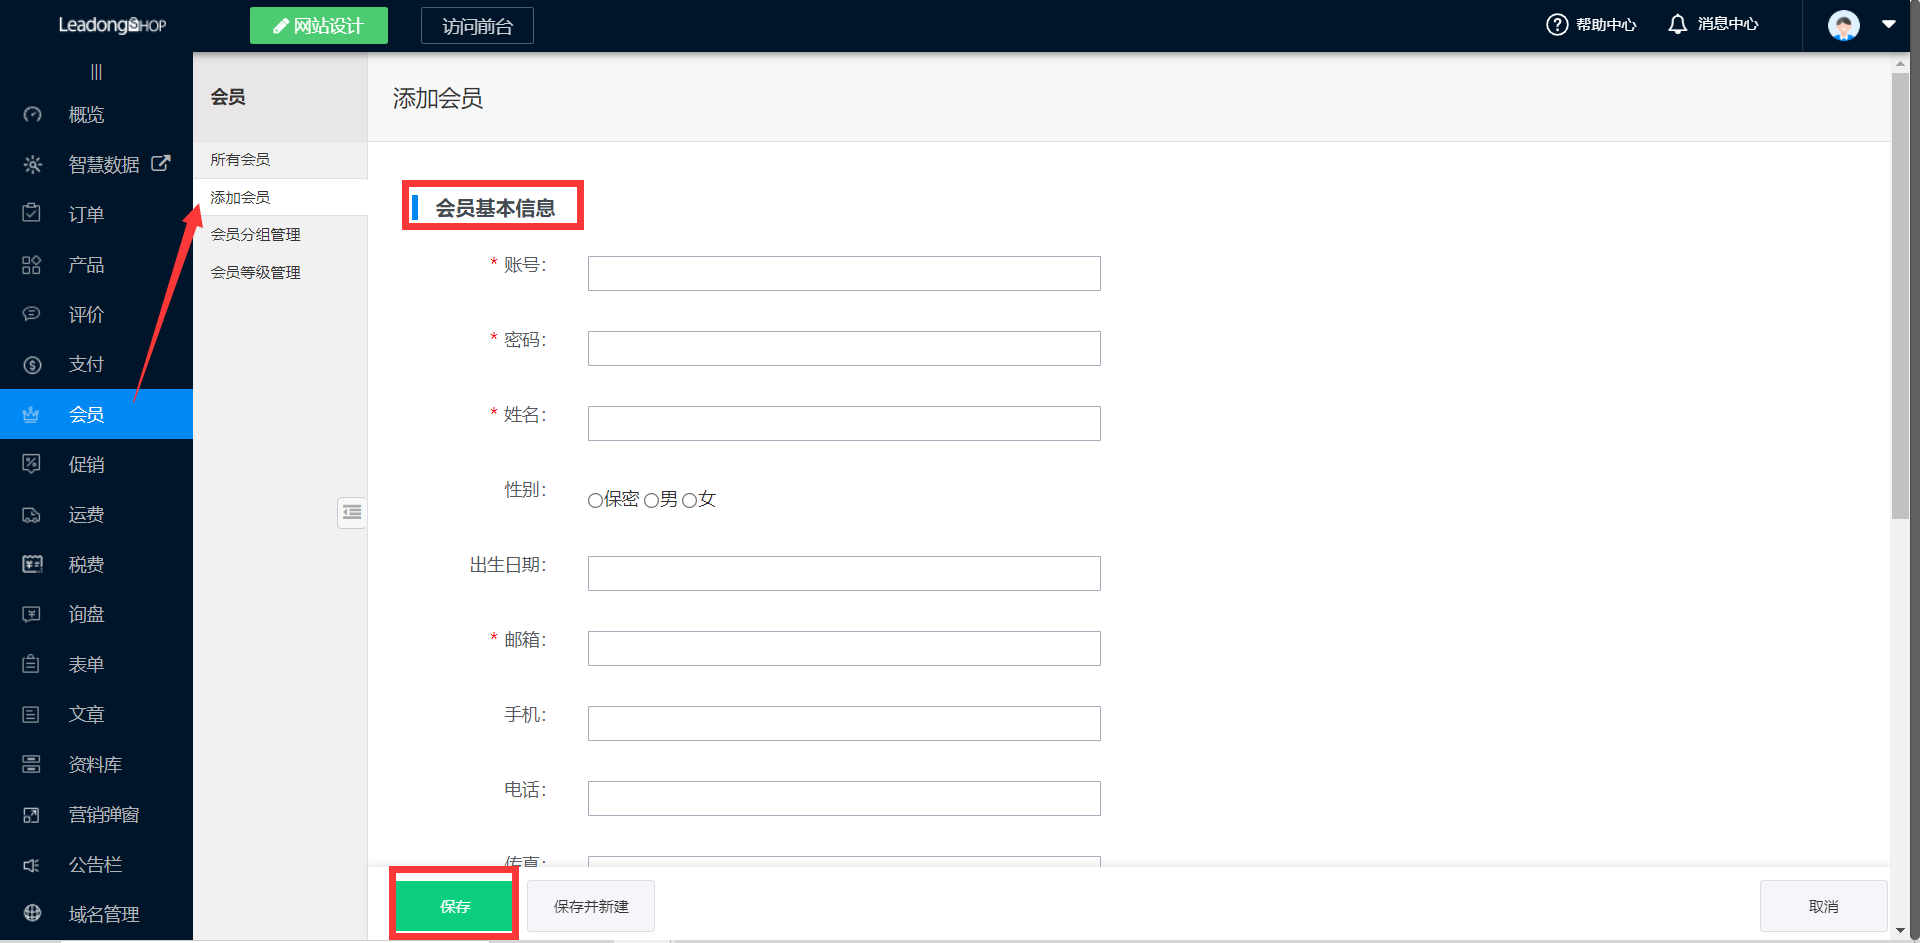Click the 消息中心 bell icon

click(1677, 25)
